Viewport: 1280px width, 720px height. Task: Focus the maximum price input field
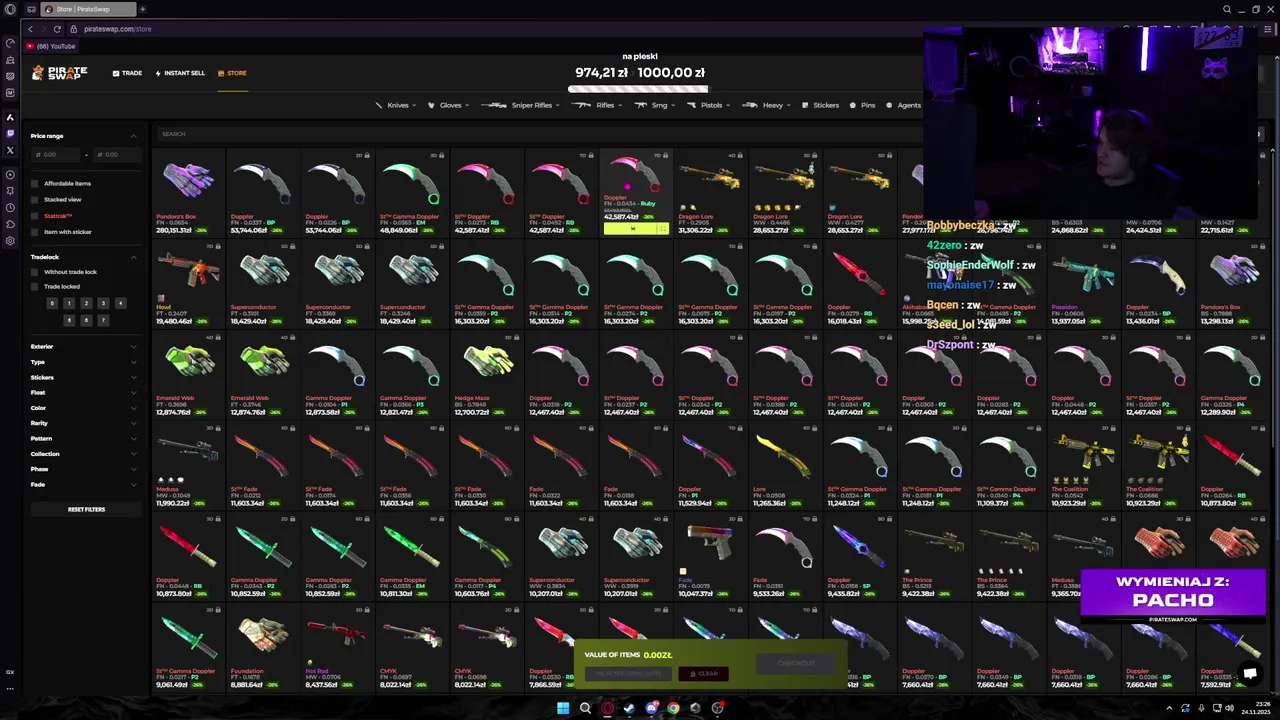116,155
